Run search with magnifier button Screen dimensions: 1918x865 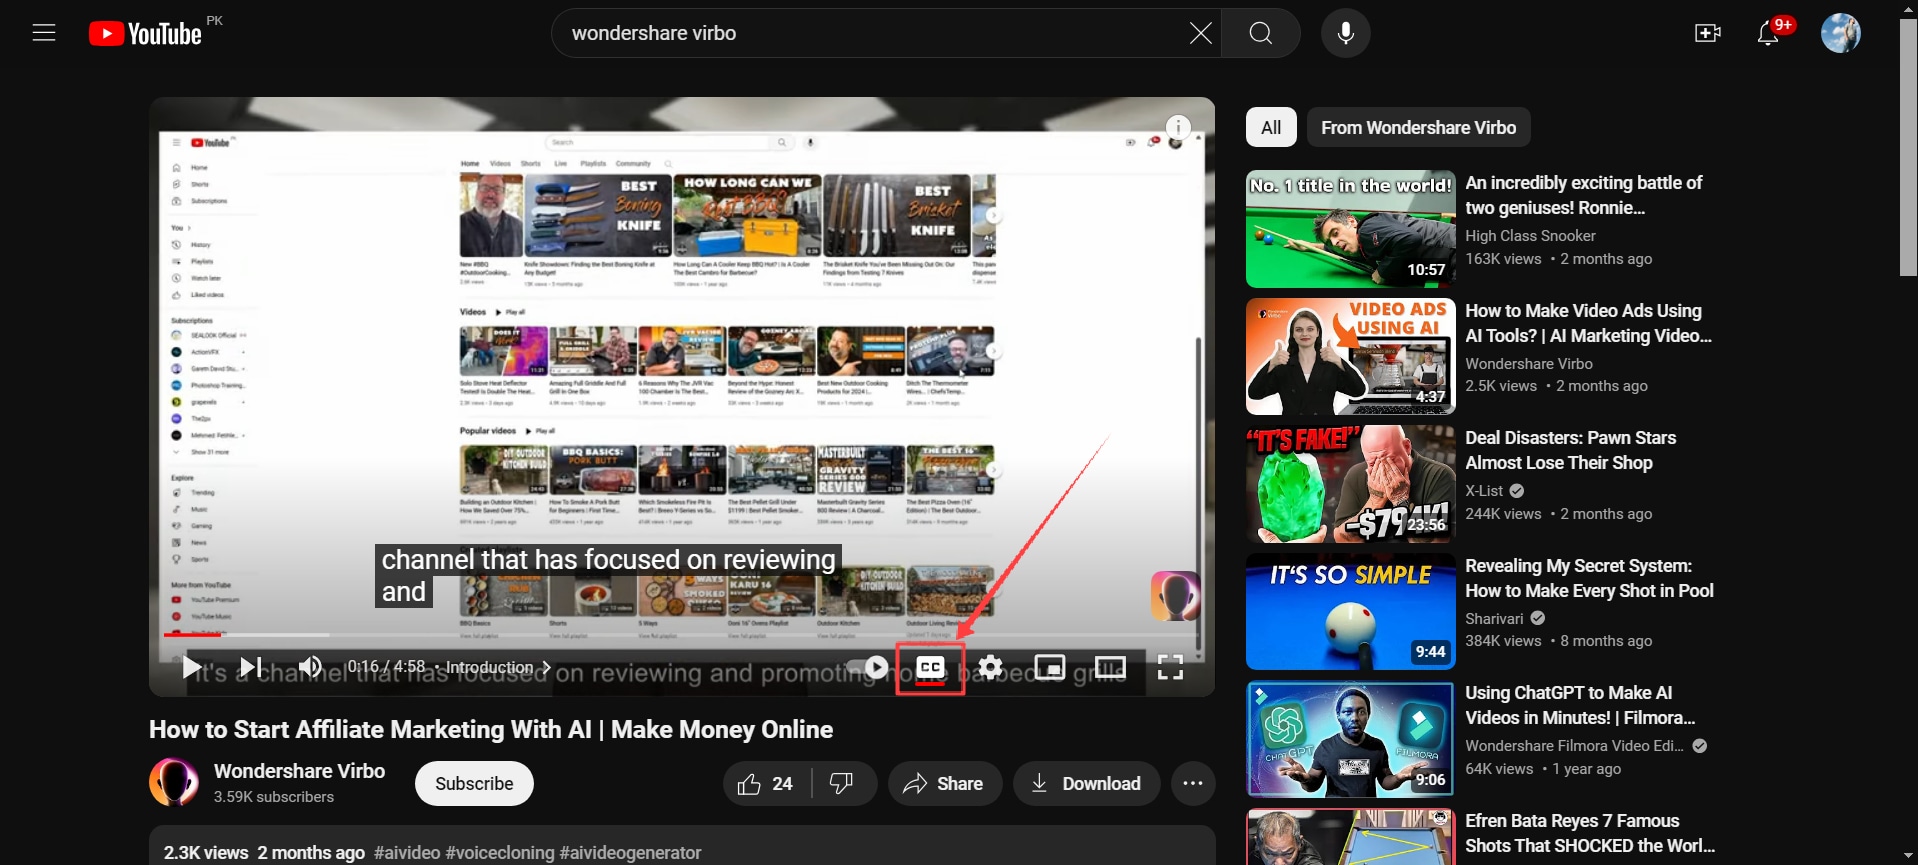[x=1261, y=33]
